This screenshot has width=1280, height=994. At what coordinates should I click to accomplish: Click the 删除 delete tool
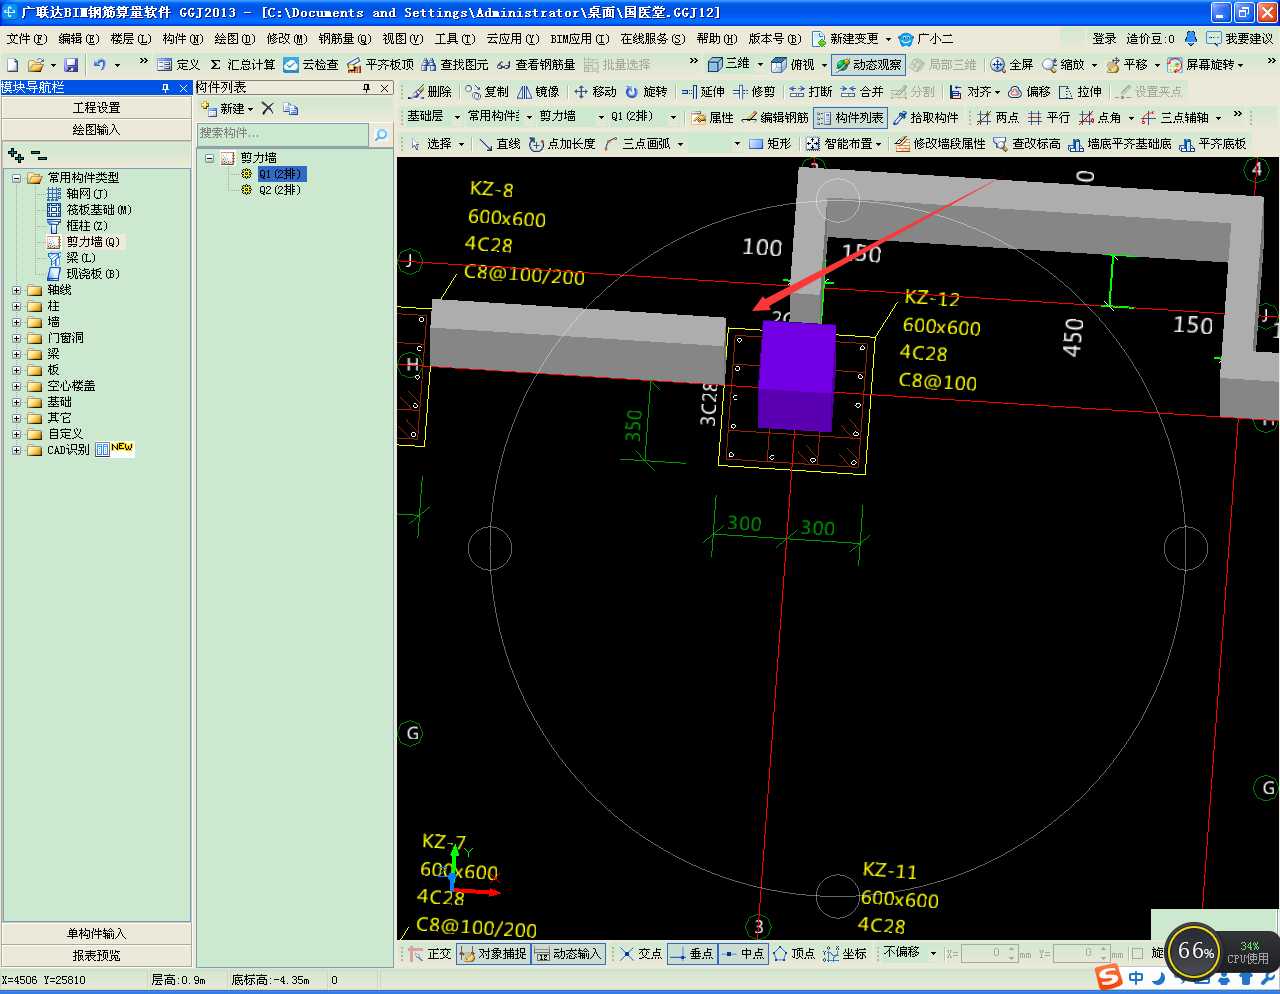(x=430, y=92)
